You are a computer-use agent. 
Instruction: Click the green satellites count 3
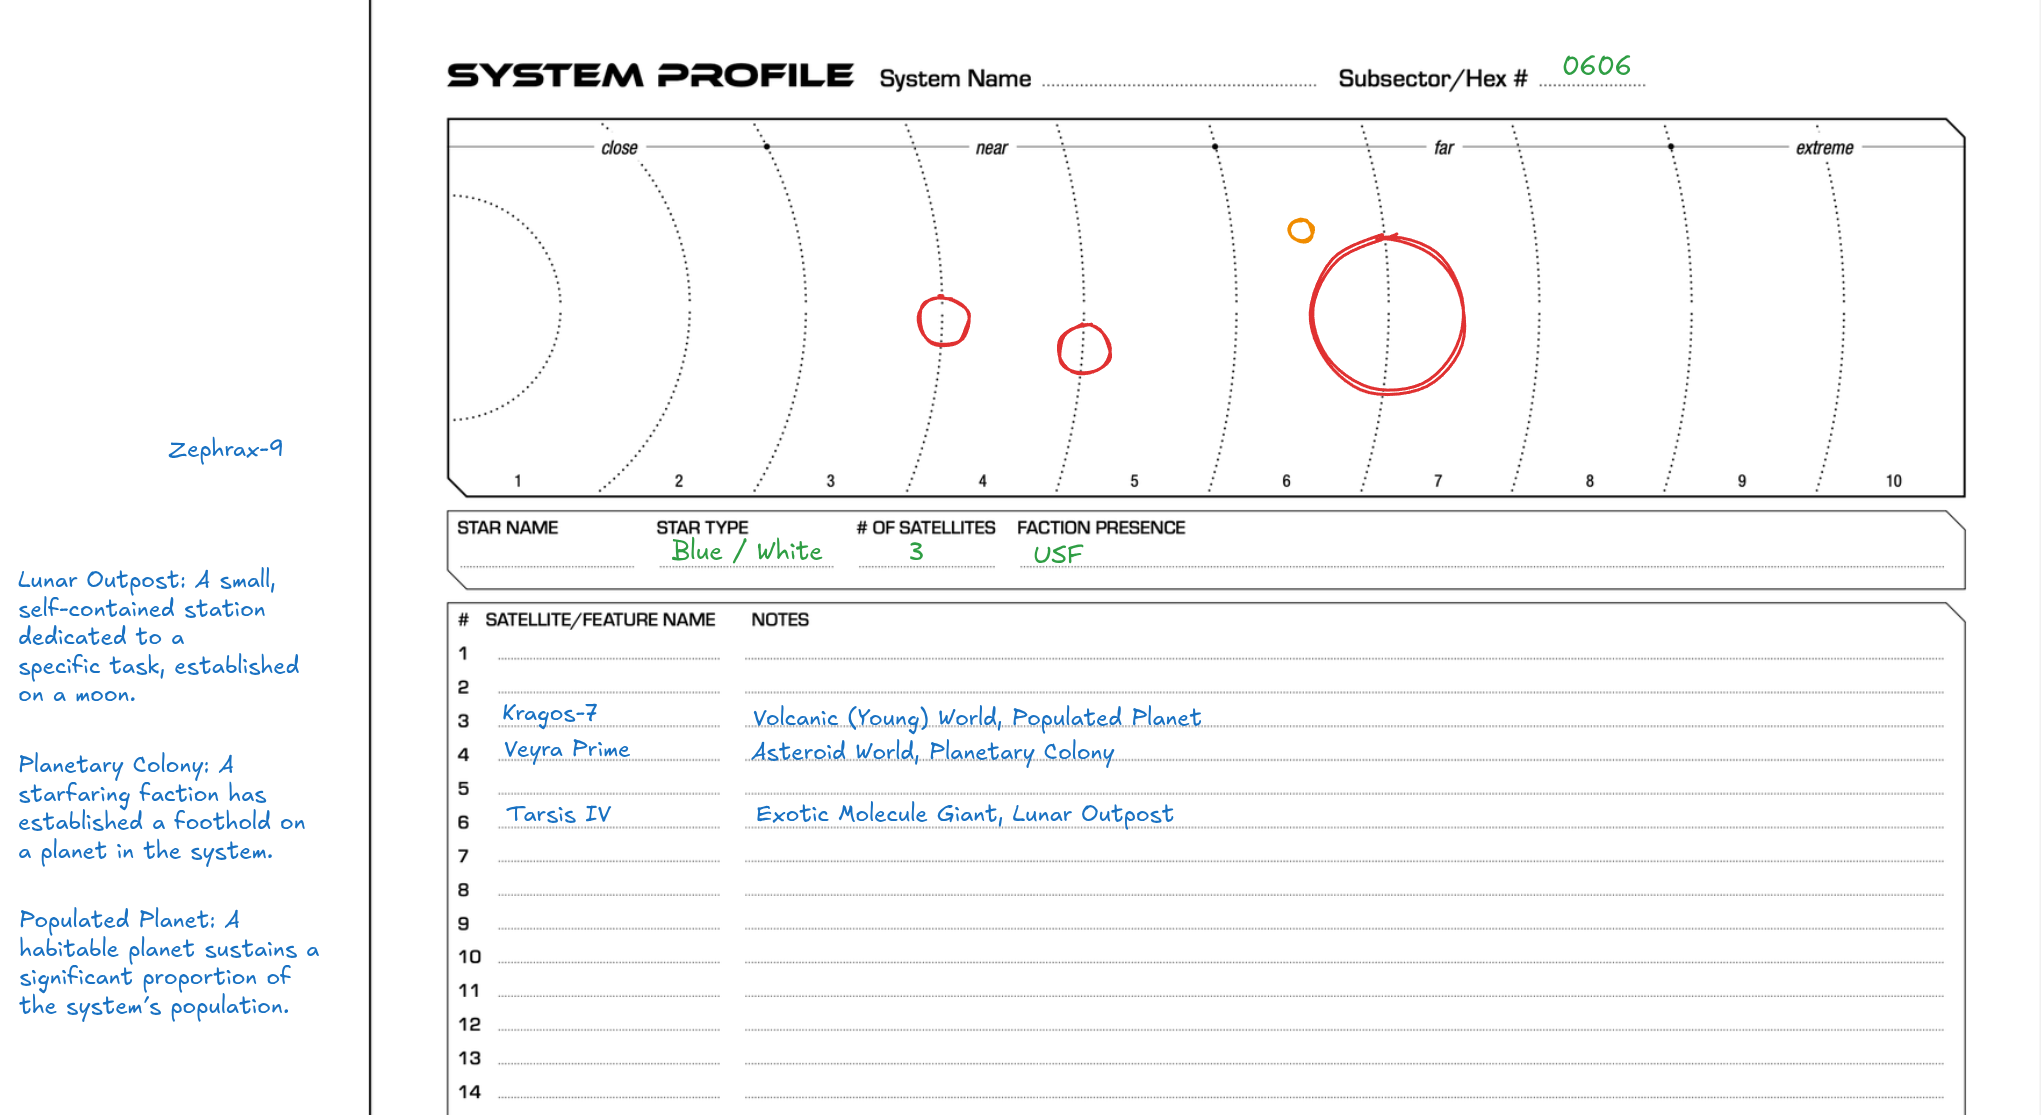(x=916, y=551)
